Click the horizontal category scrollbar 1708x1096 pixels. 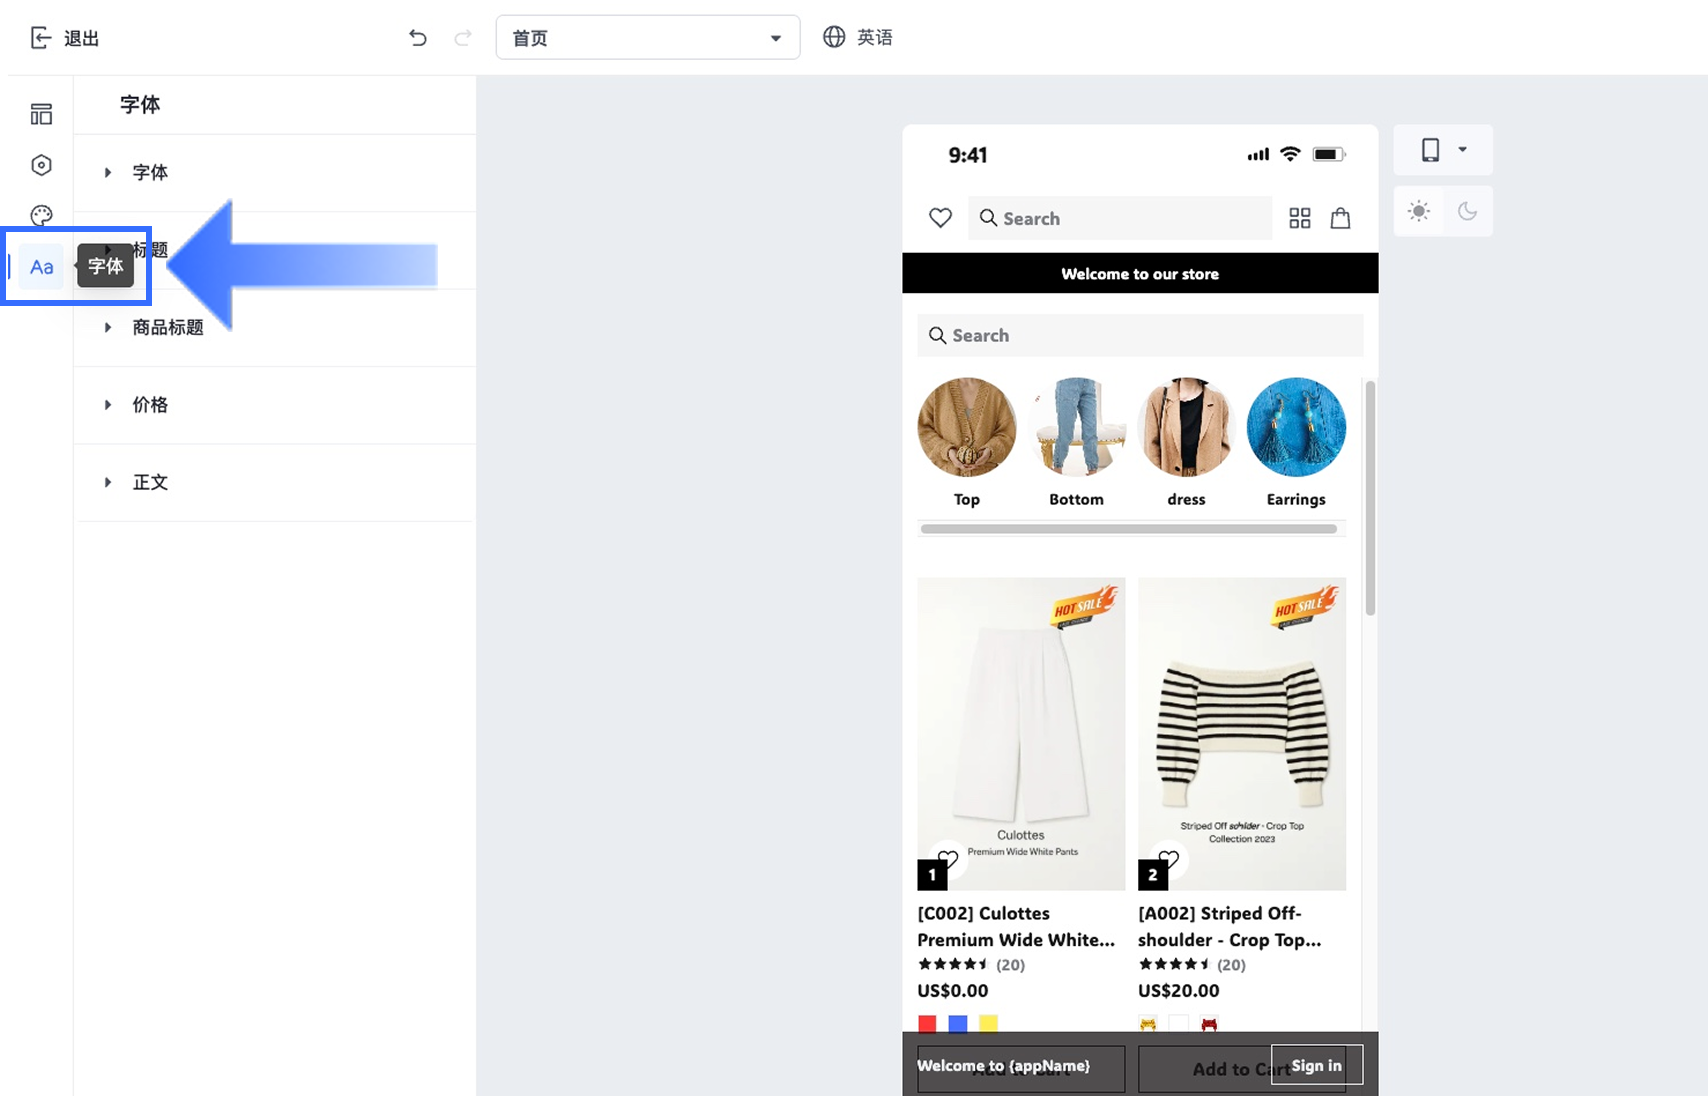click(1129, 529)
